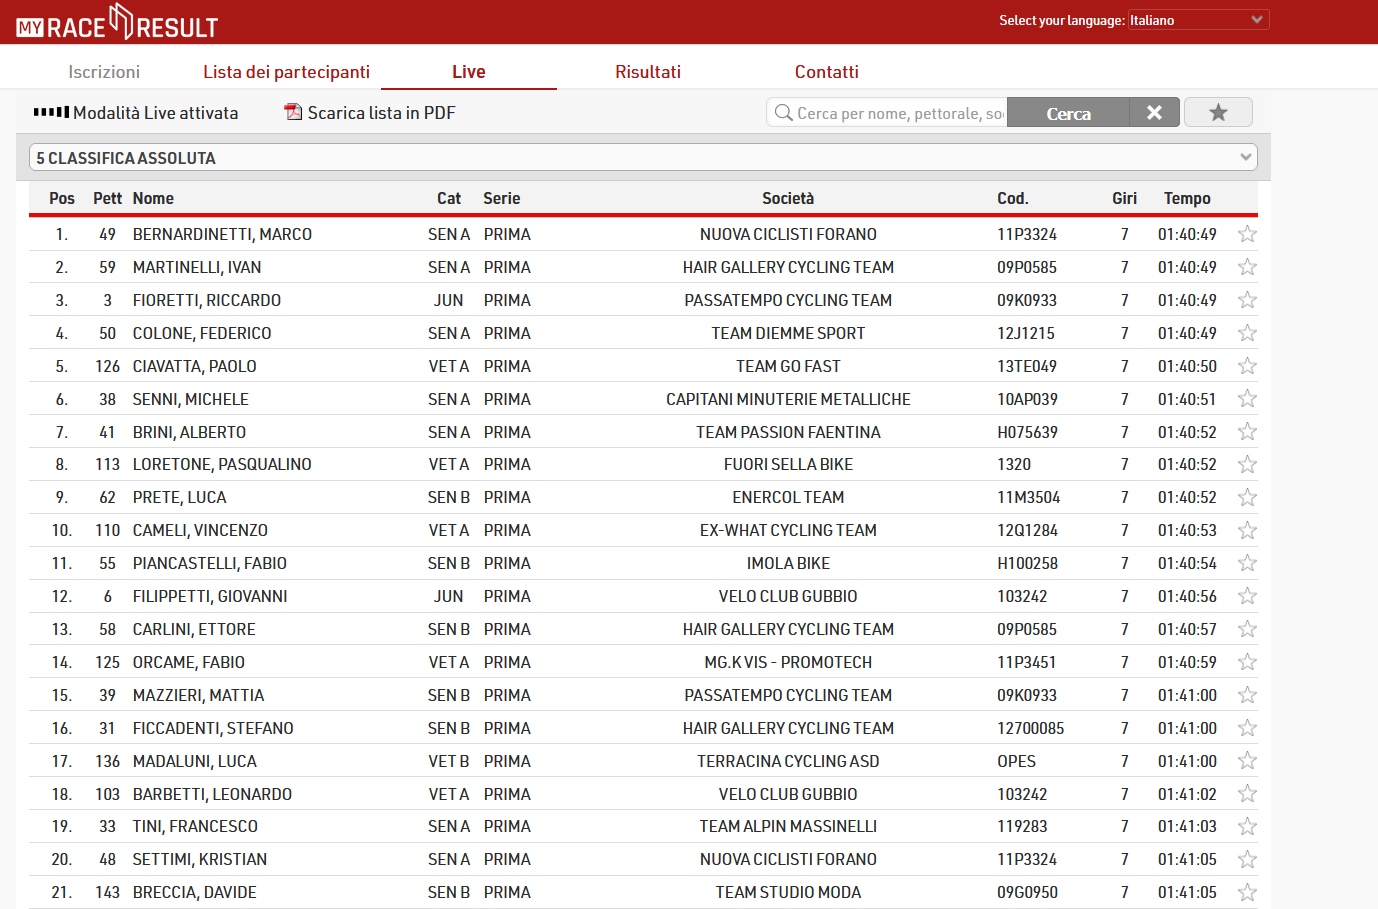The width and height of the screenshot is (1378, 909).
Task: Click team CAPITANI MINUTERIE METALLICHE
Action: pos(788,399)
